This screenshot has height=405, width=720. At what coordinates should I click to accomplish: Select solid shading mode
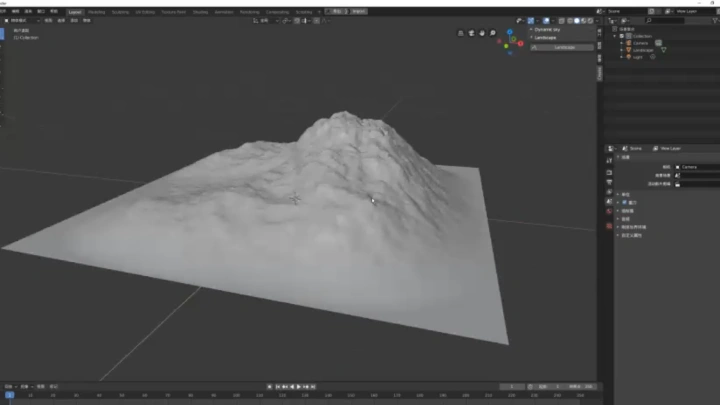click(577, 21)
